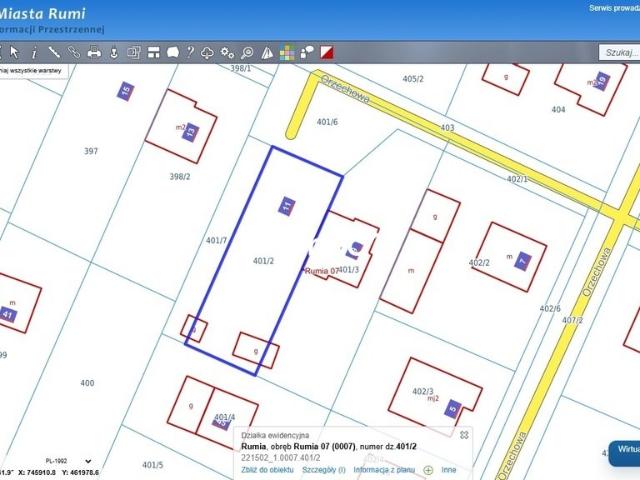
Task: Click the link chain icon
Action: click(74, 52)
